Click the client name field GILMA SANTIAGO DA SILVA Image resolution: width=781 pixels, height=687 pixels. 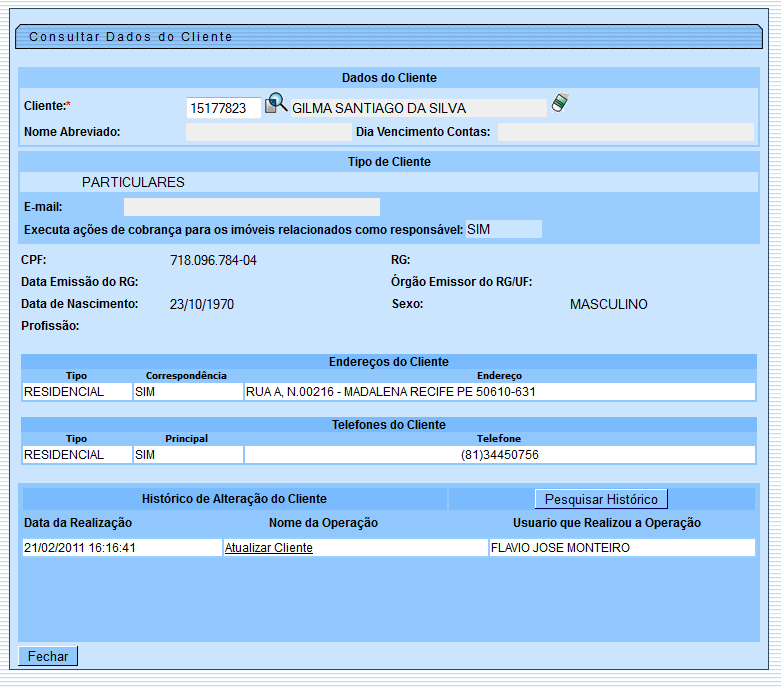[x=418, y=108]
